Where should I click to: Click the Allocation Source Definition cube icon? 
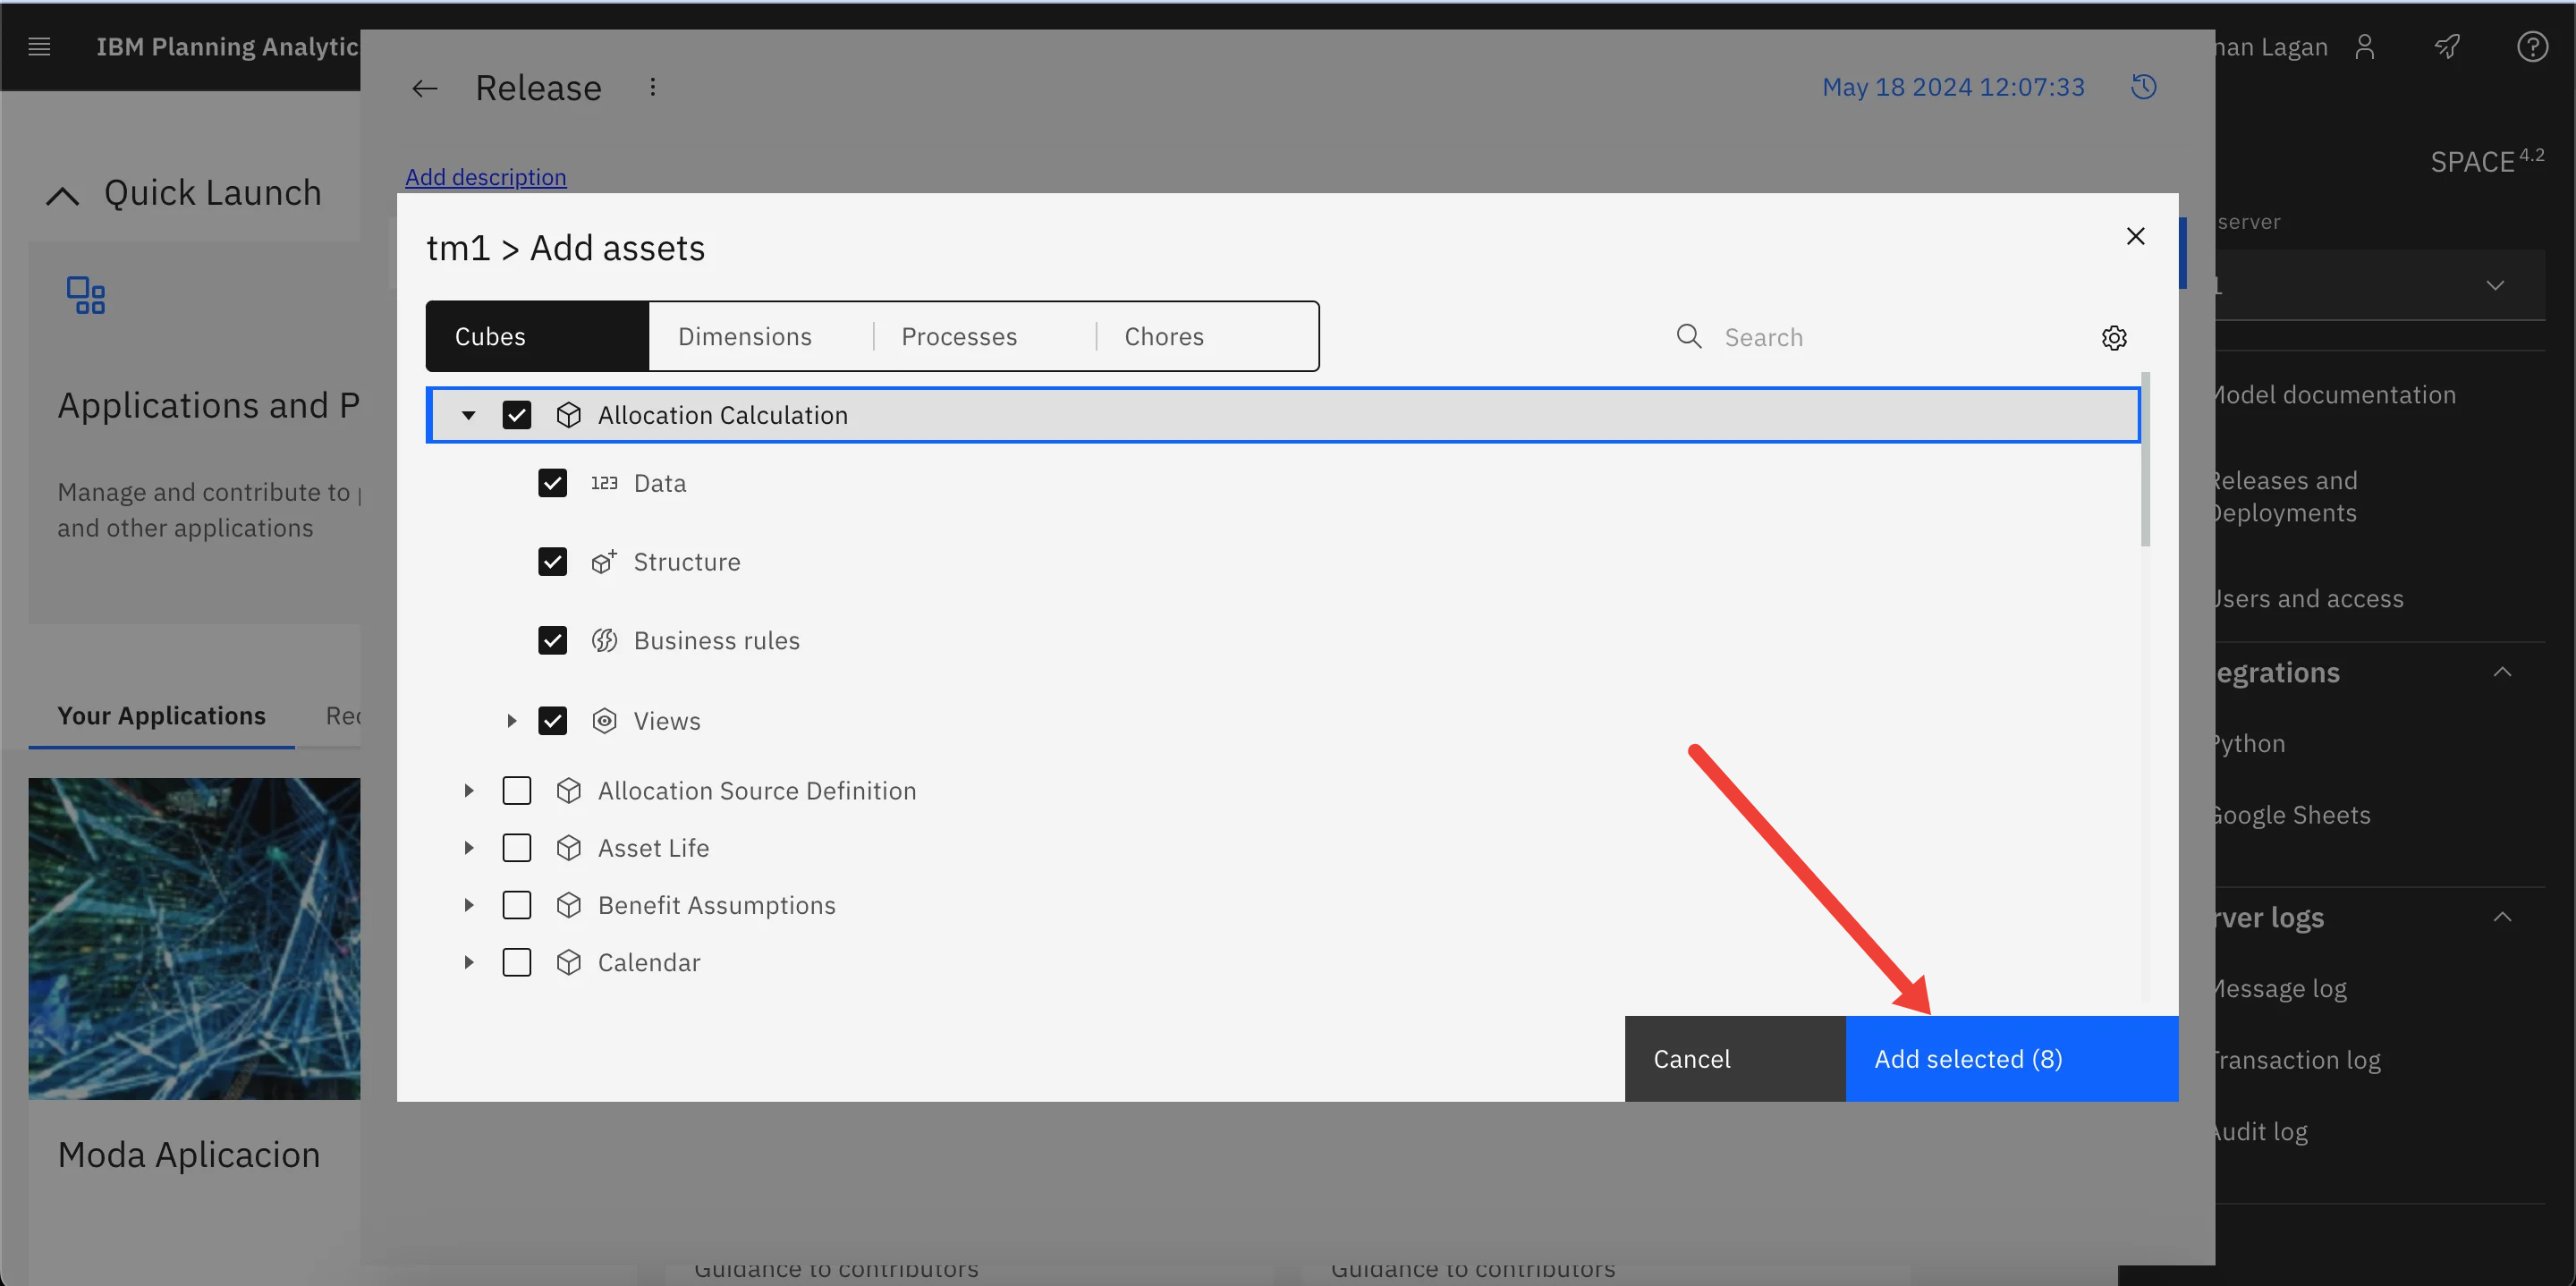click(569, 791)
